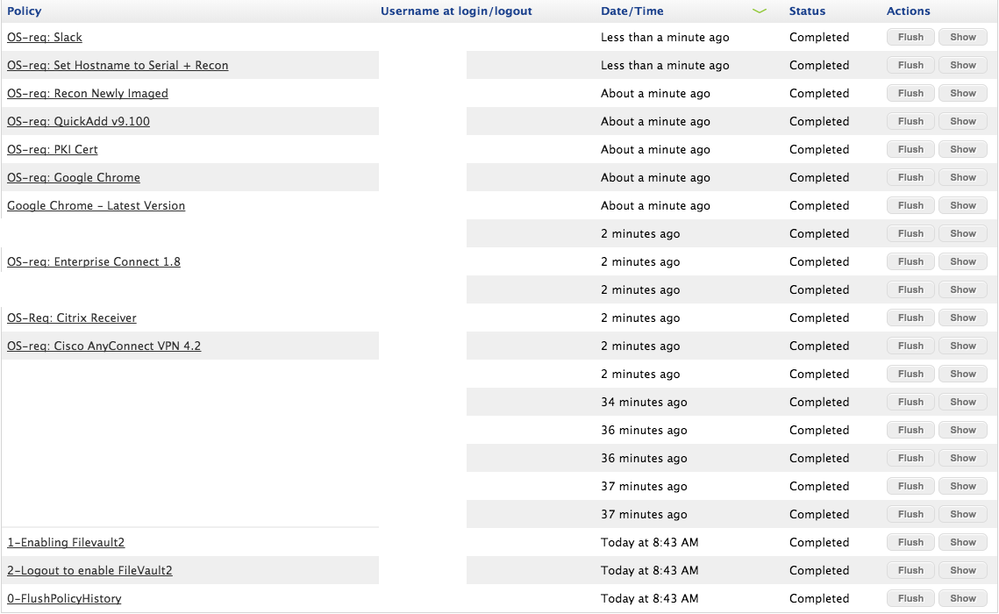Toggle the Date/Time sort arrow
This screenshot has height=614, width=999.
point(759,11)
